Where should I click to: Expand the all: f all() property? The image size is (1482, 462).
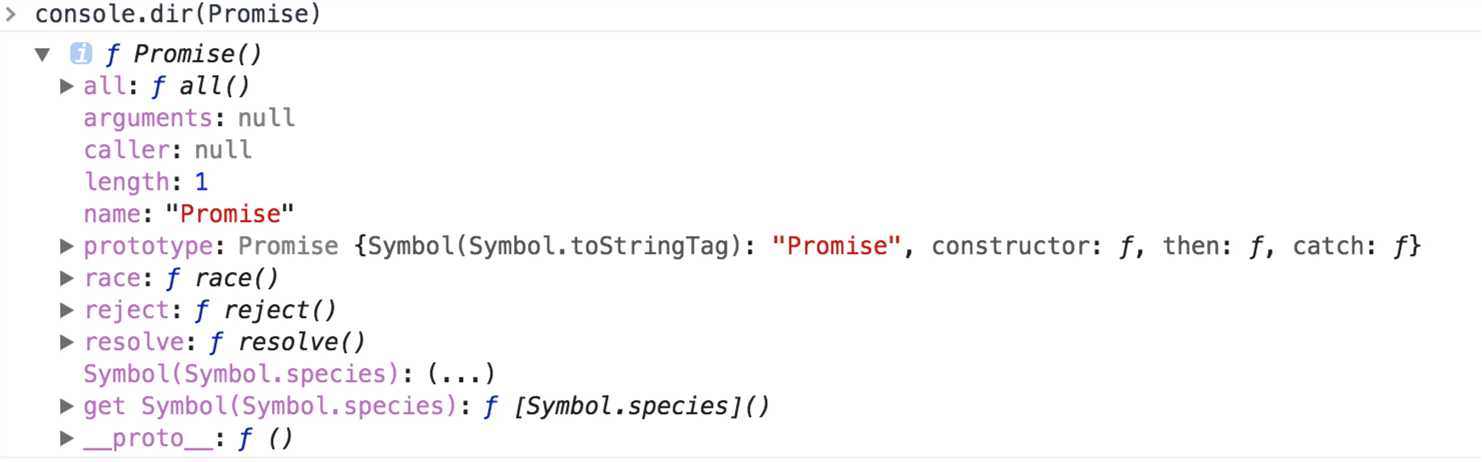coord(67,86)
